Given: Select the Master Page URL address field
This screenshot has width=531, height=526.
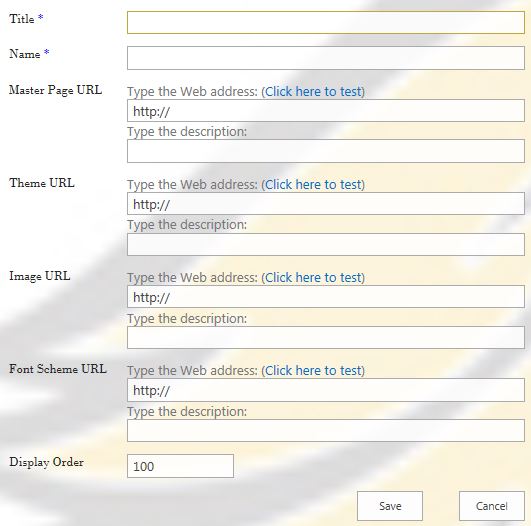Looking at the screenshot, I should [x=326, y=110].
